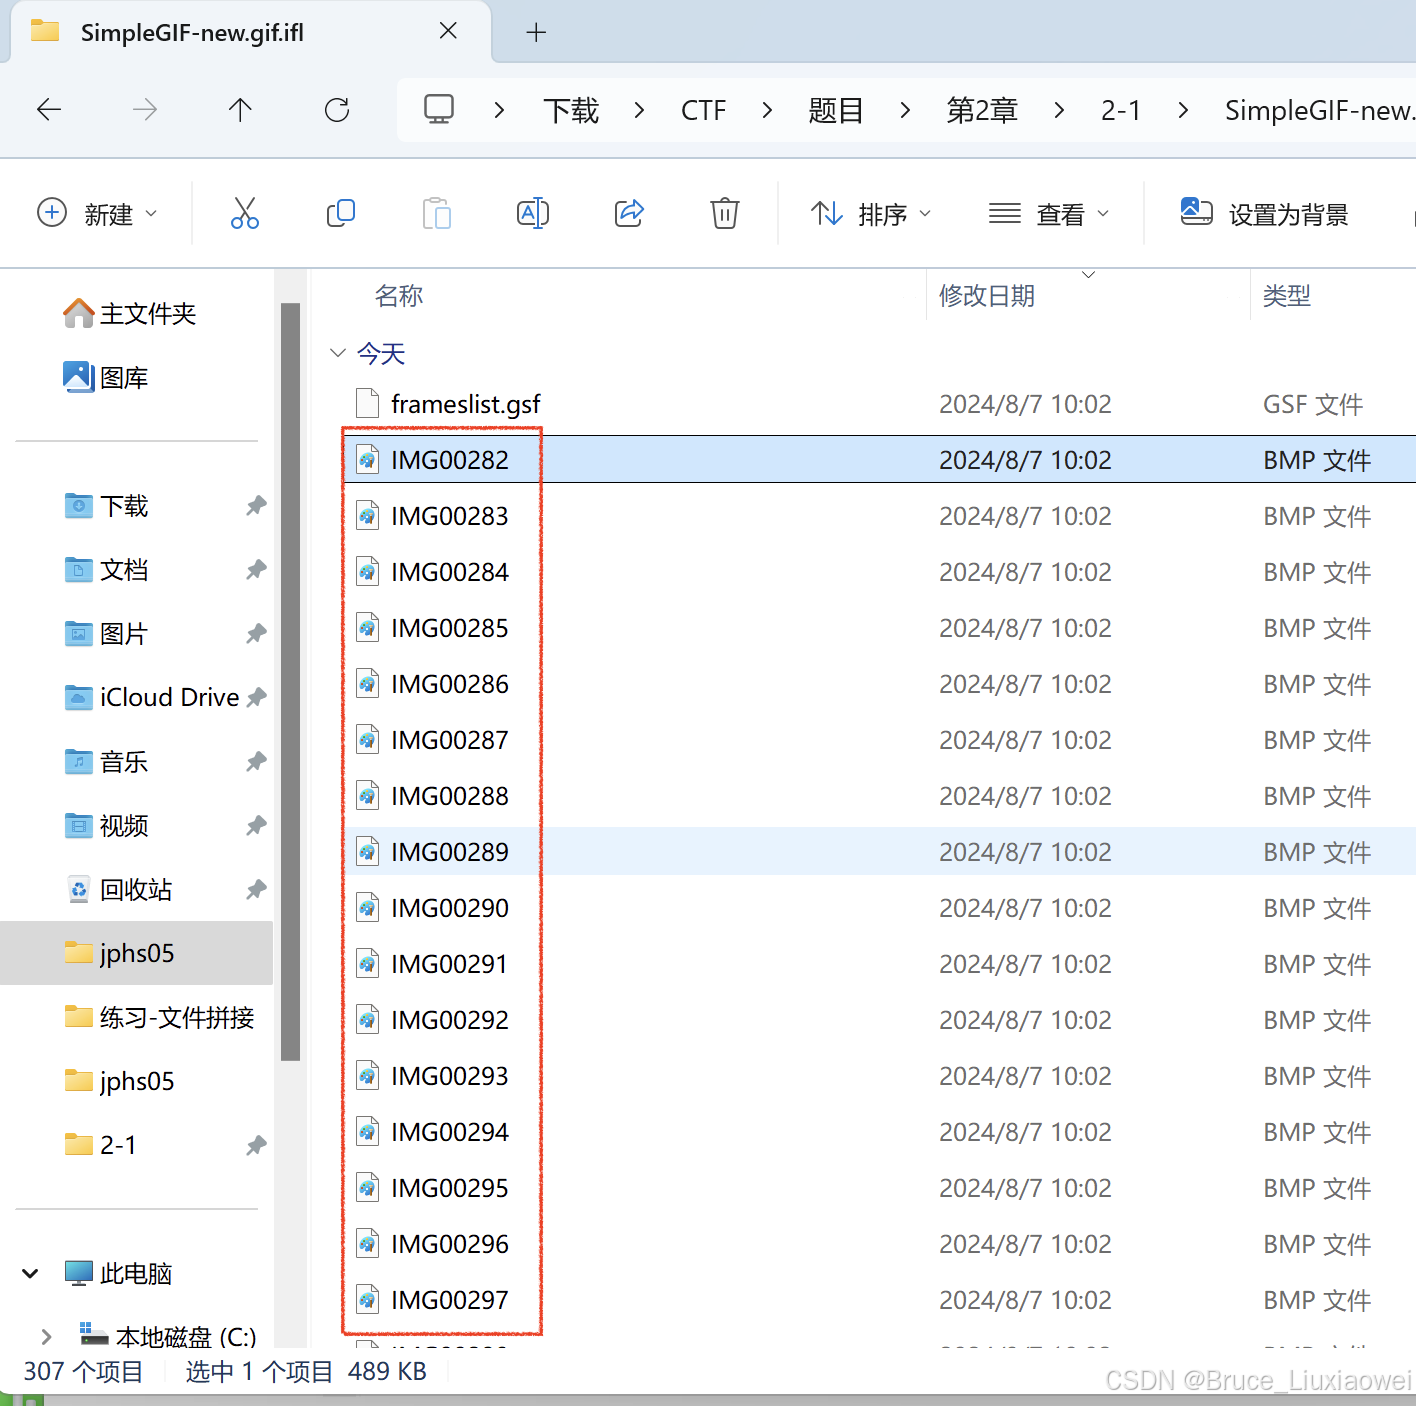1416x1406 pixels.
Task: Cut the selected file
Action: pos(245,213)
